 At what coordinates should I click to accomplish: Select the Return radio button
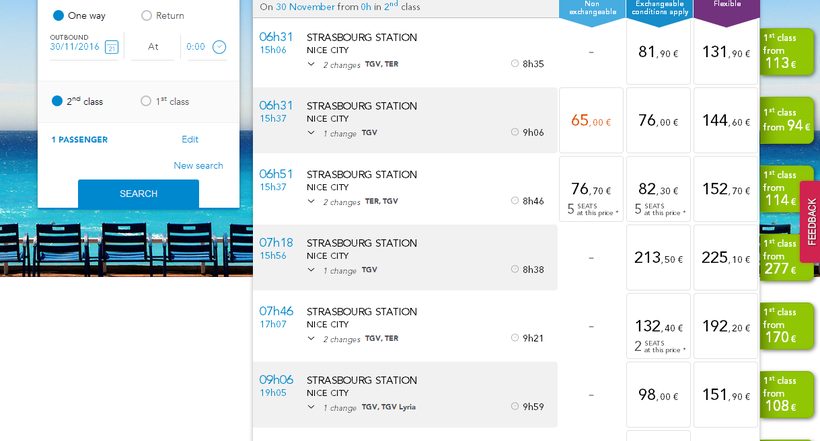tap(147, 16)
